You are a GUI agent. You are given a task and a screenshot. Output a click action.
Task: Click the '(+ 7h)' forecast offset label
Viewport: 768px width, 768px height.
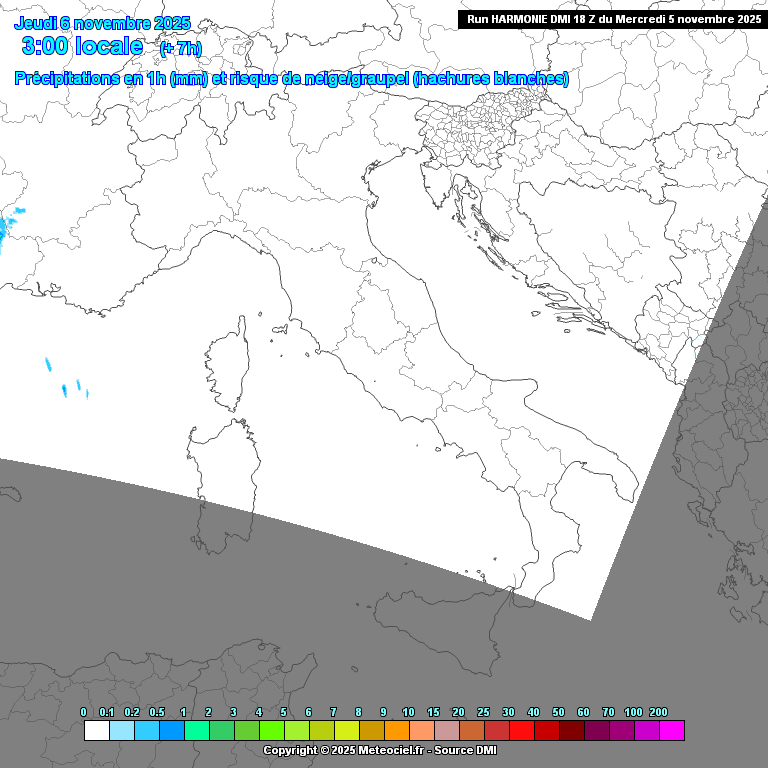181,48
